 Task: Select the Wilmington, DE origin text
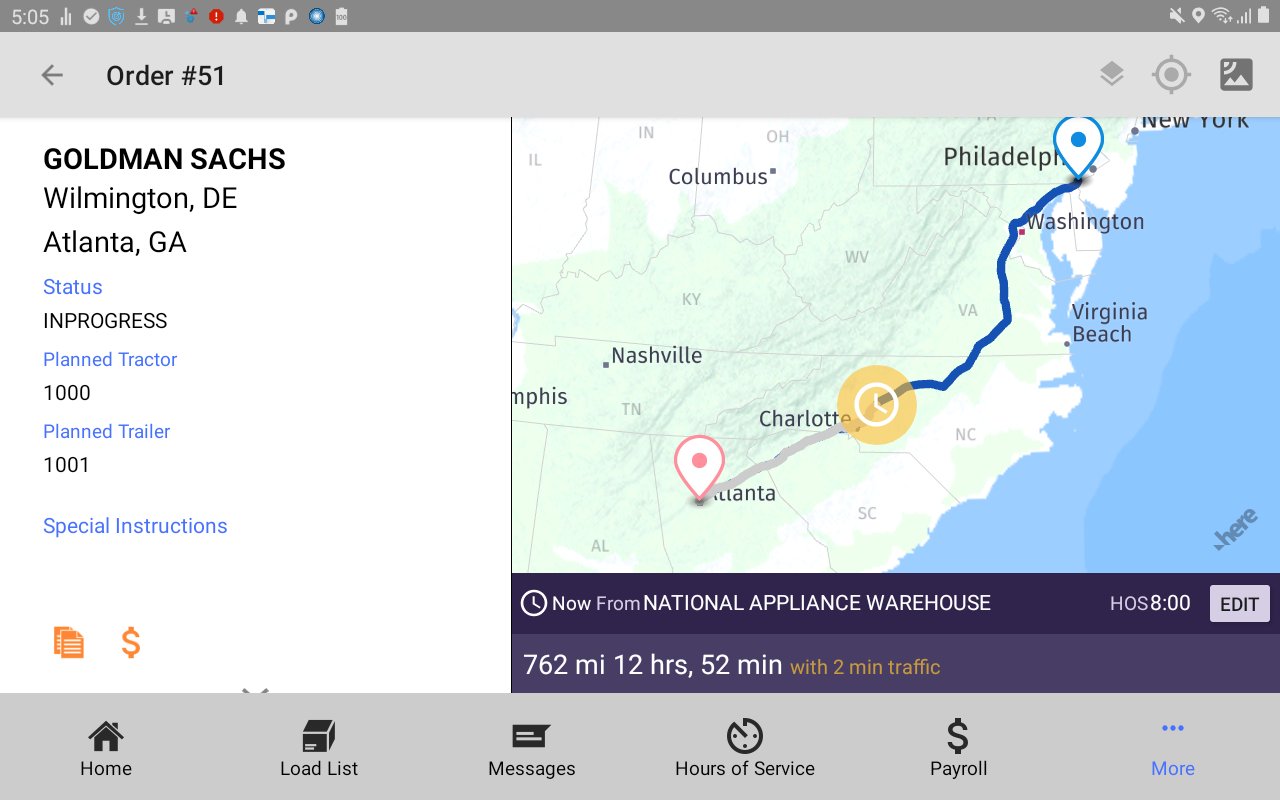pyautogui.click(x=140, y=198)
